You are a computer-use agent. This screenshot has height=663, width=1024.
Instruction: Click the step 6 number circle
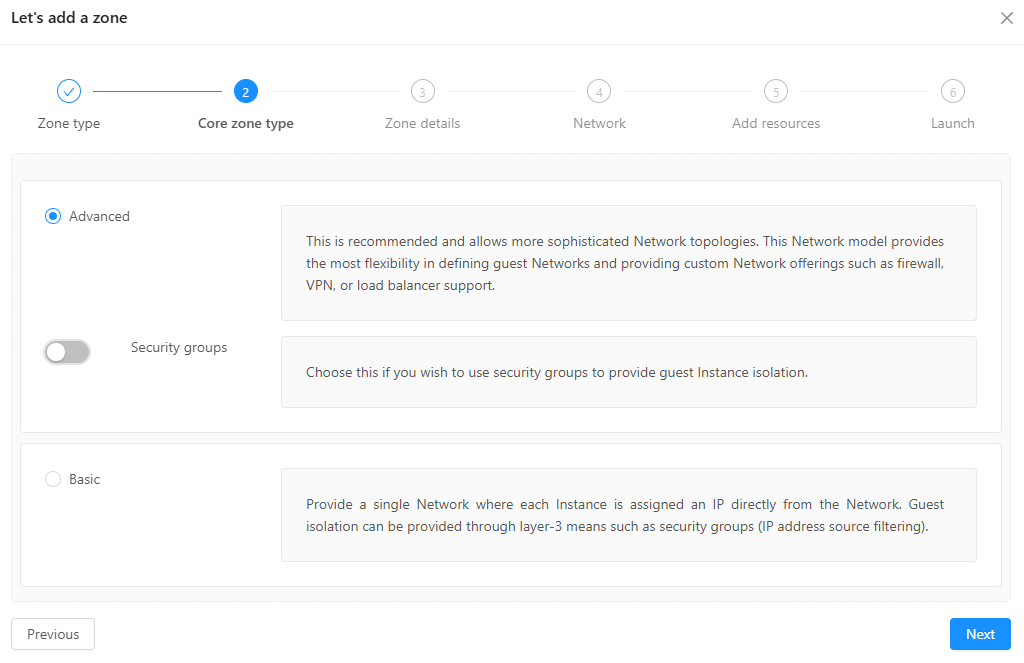coord(952,92)
